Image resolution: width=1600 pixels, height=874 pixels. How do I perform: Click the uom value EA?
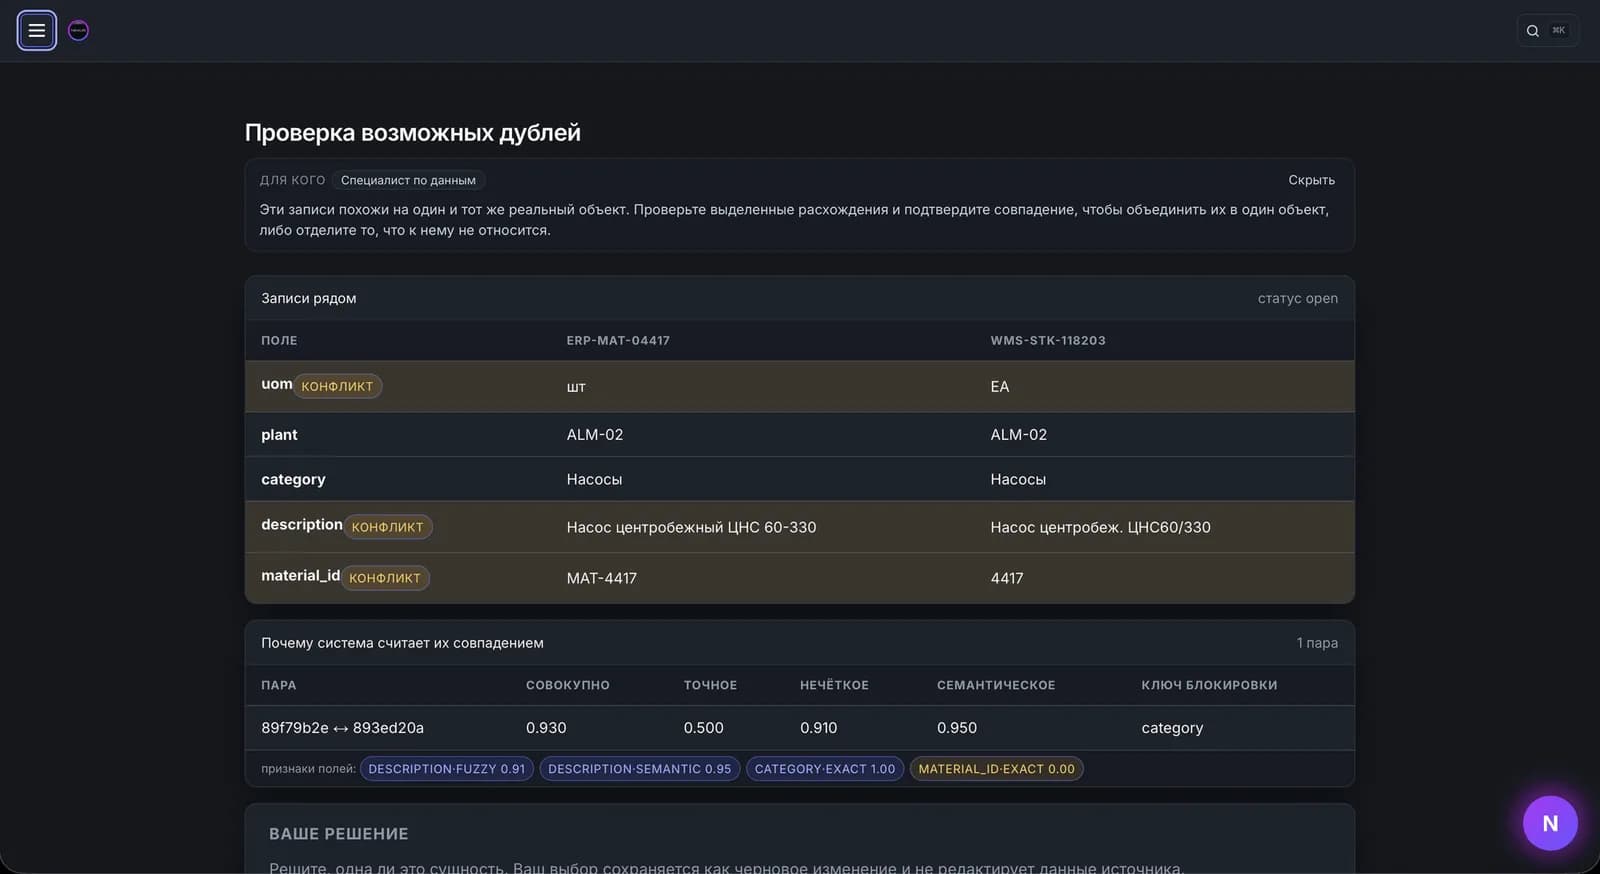1000,387
